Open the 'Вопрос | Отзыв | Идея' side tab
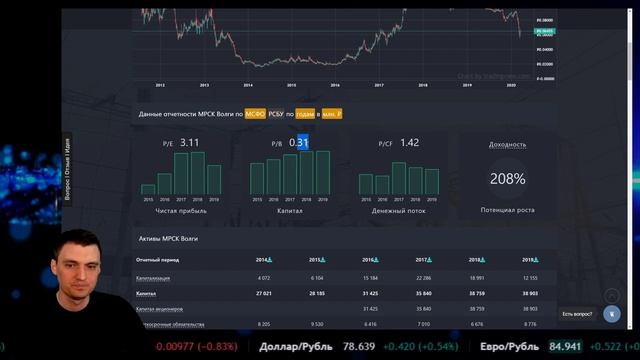640x360 pixels. [67, 169]
